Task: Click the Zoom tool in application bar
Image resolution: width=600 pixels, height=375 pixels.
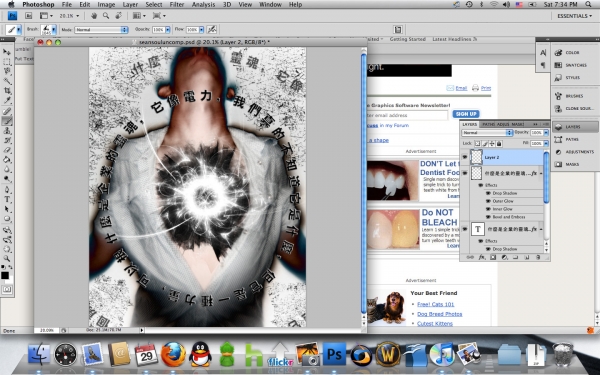Action: (106, 16)
